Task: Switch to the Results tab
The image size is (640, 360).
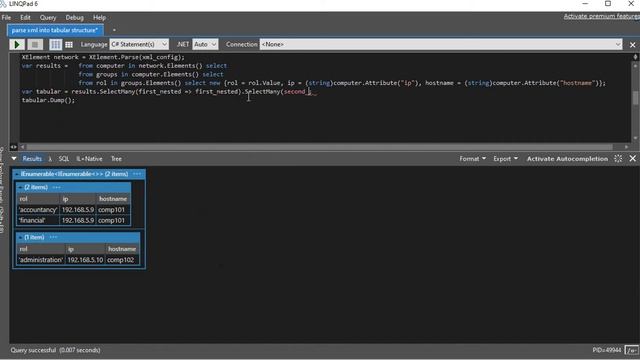Action: [32, 159]
